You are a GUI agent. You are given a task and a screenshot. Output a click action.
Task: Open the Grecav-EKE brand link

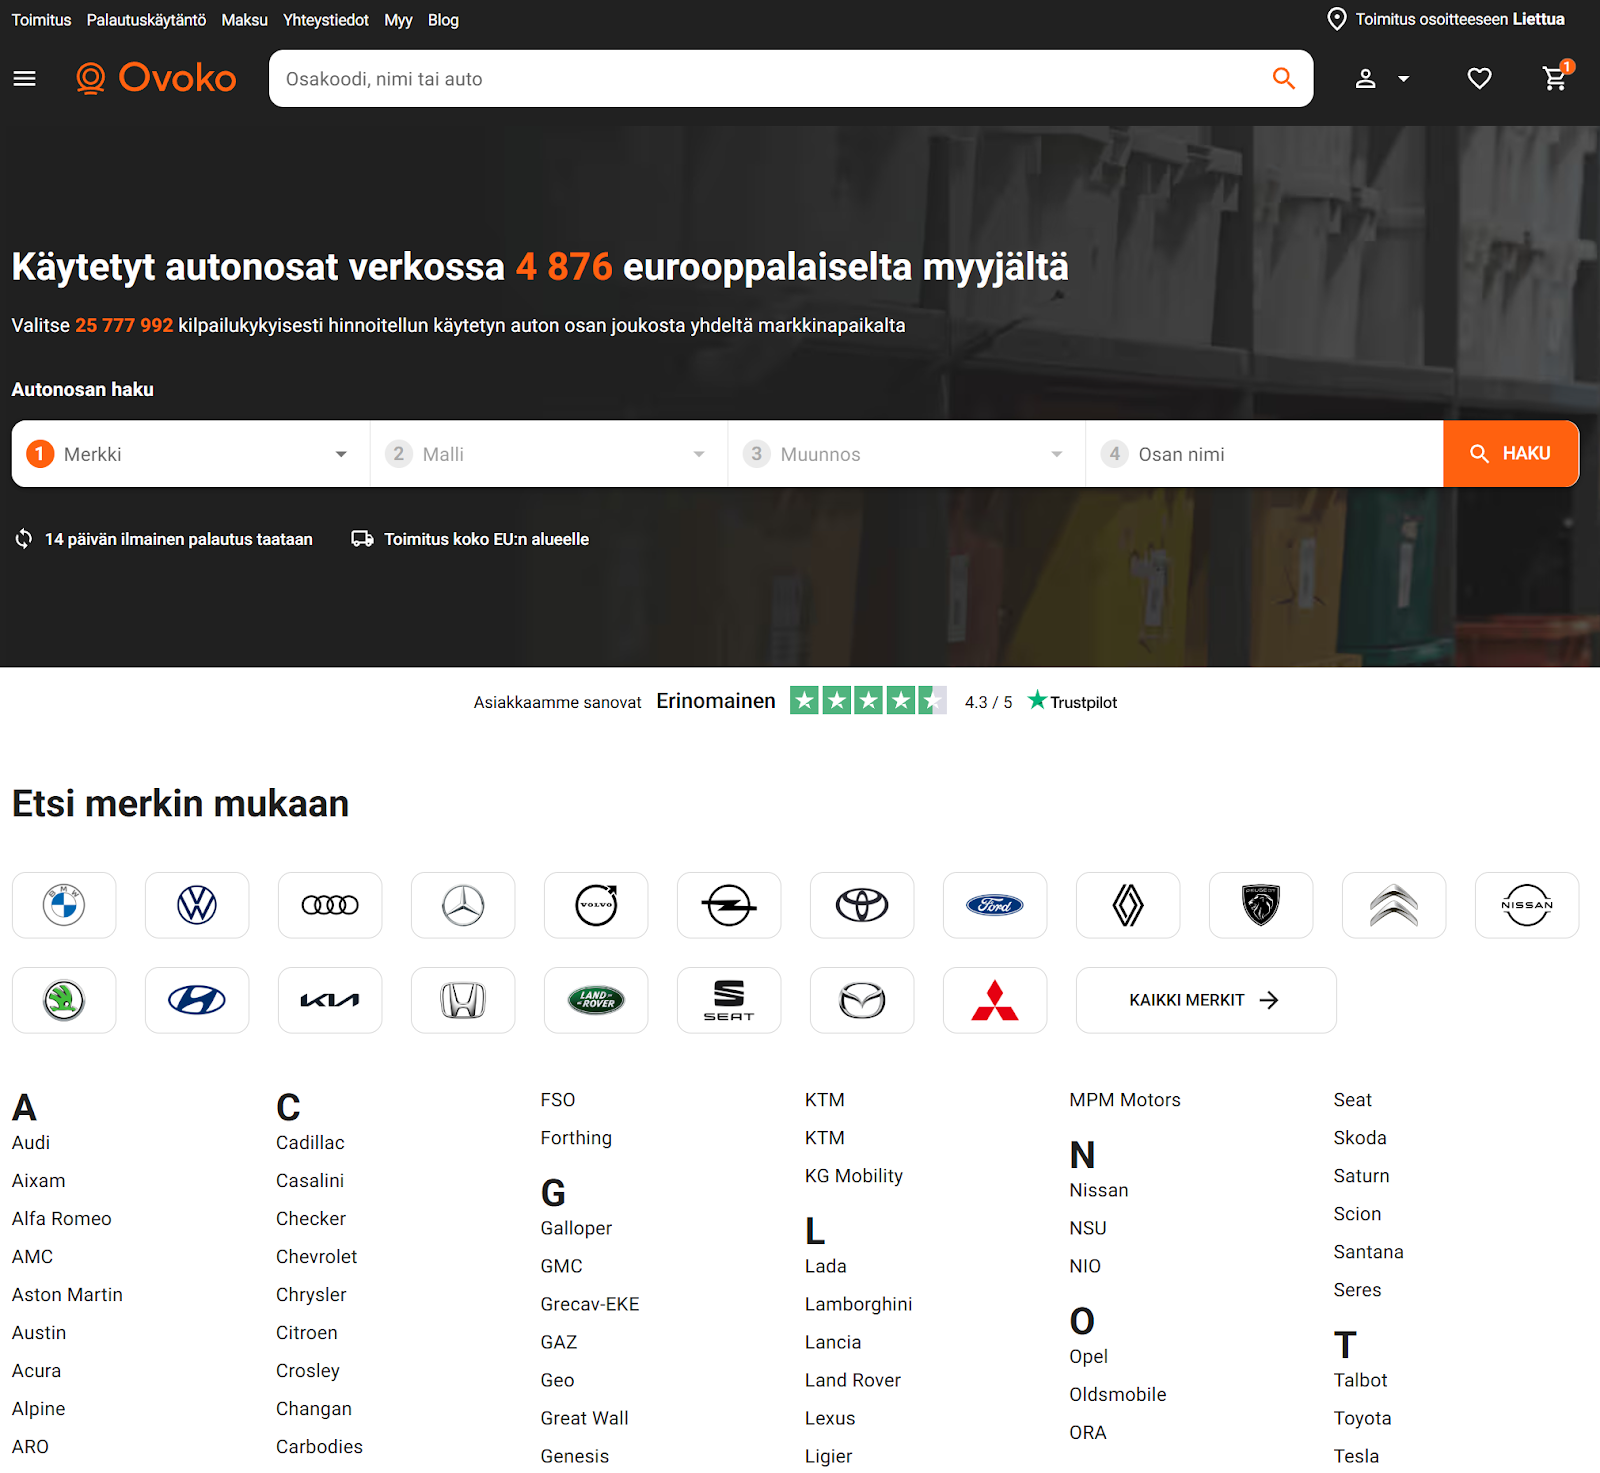(x=590, y=1305)
